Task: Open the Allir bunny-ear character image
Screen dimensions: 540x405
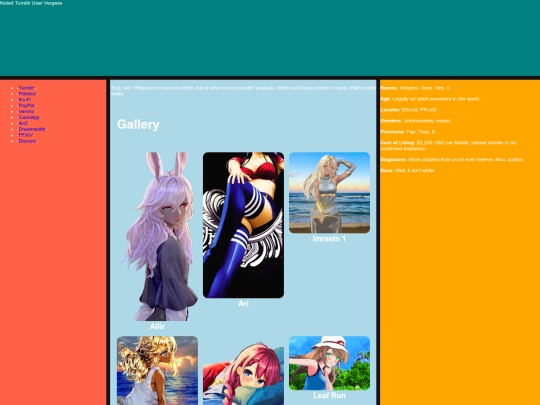Action: (157, 237)
